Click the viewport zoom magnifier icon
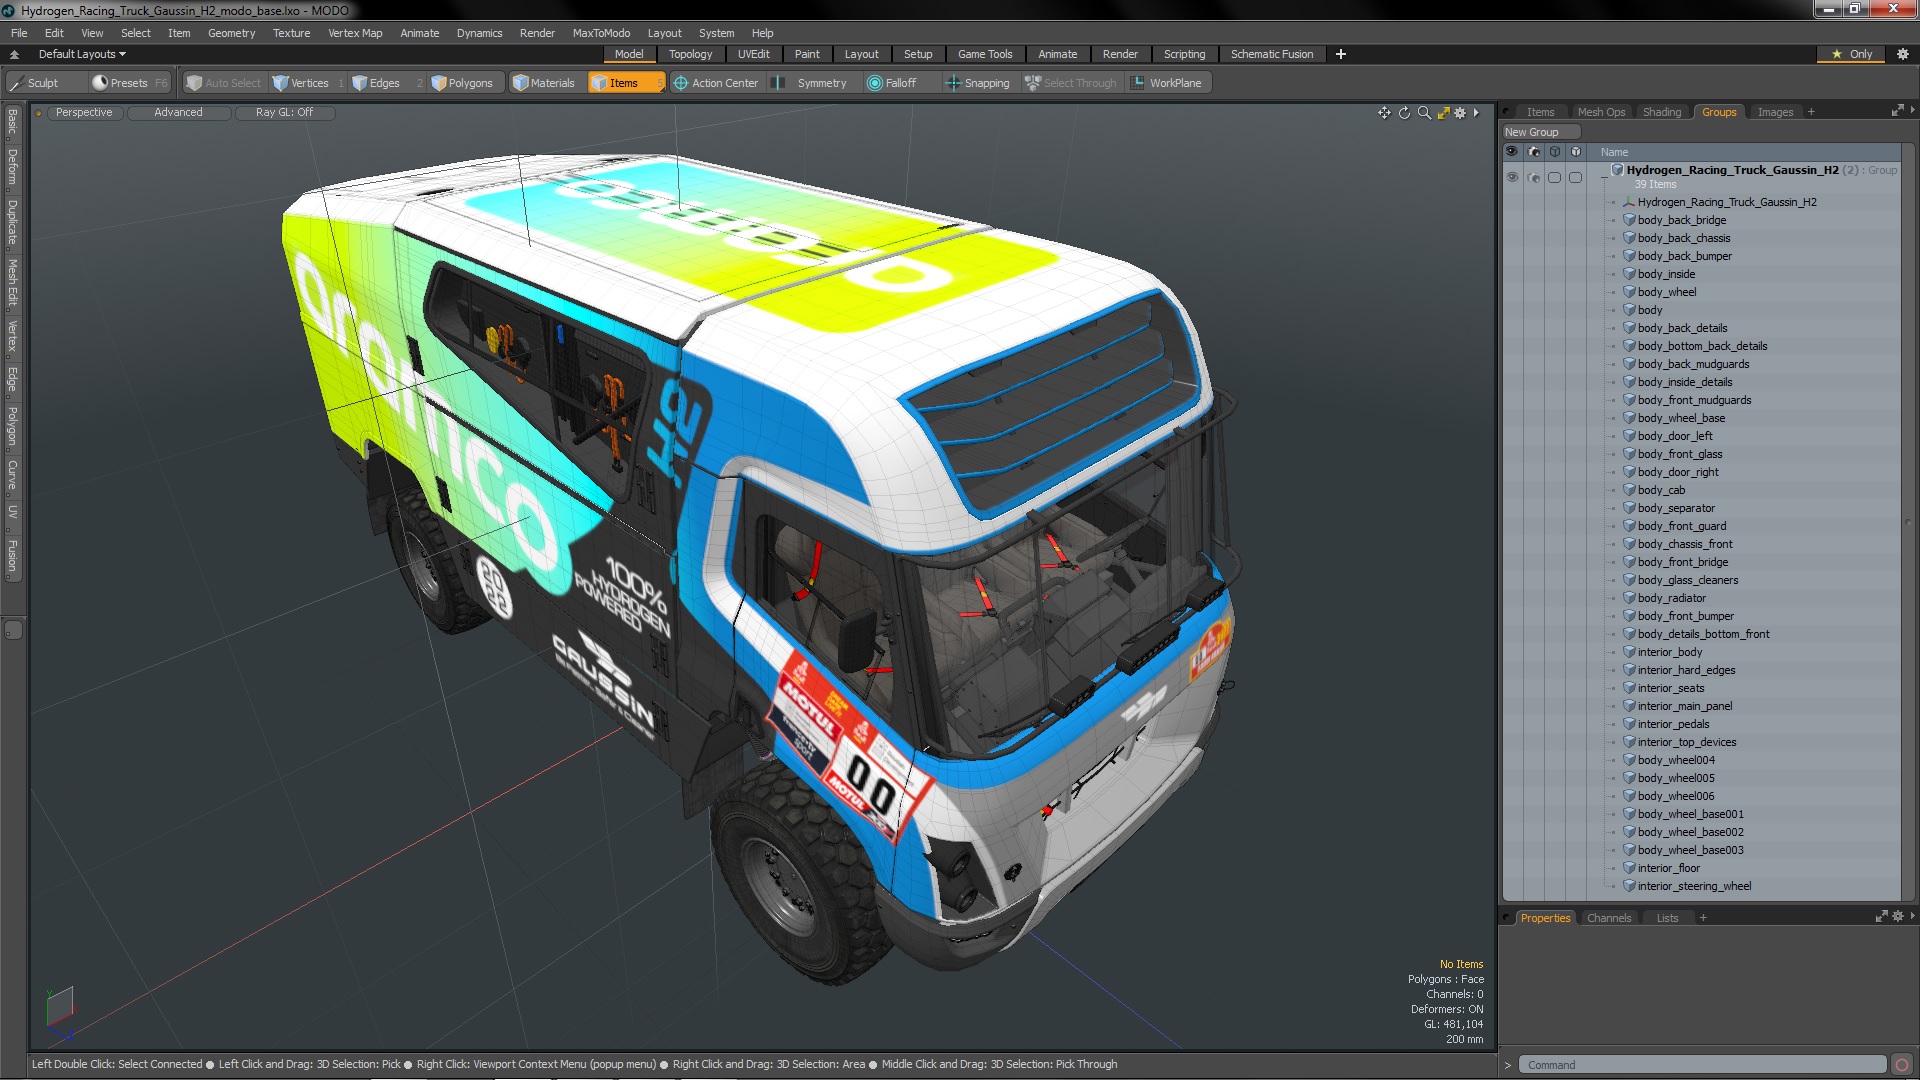The image size is (1920, 1080). point(1424,113)
